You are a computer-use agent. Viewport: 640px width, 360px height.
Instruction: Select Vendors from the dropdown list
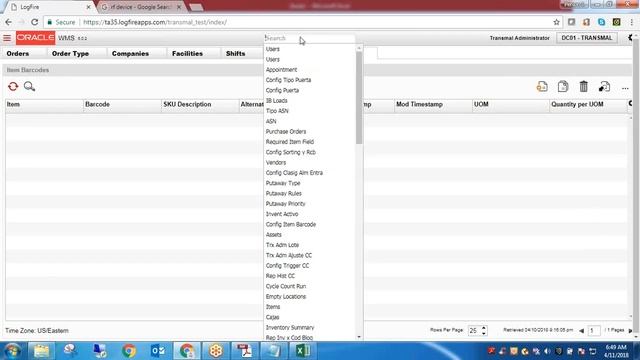276,162
